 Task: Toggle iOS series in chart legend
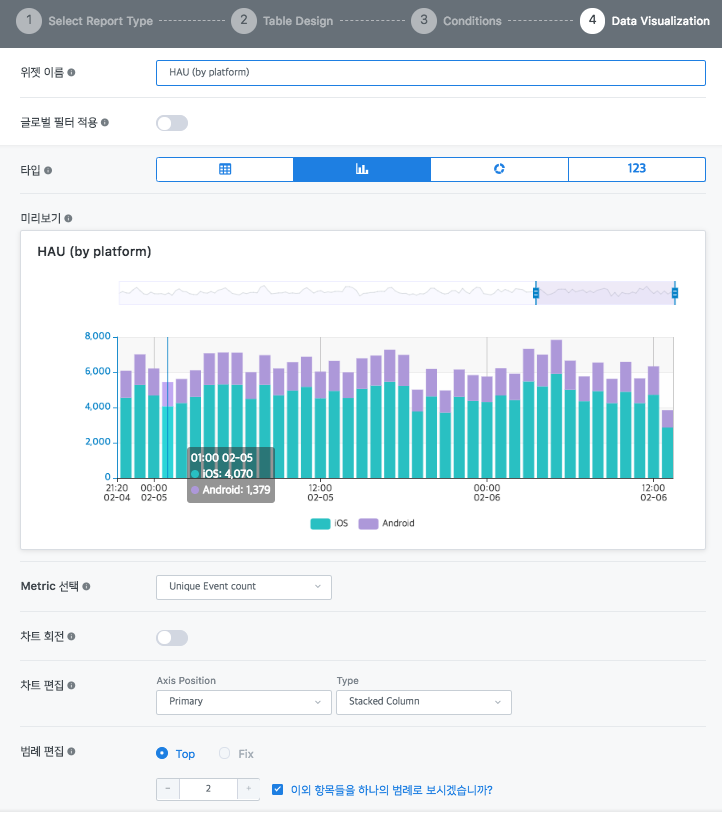[329, 524]
